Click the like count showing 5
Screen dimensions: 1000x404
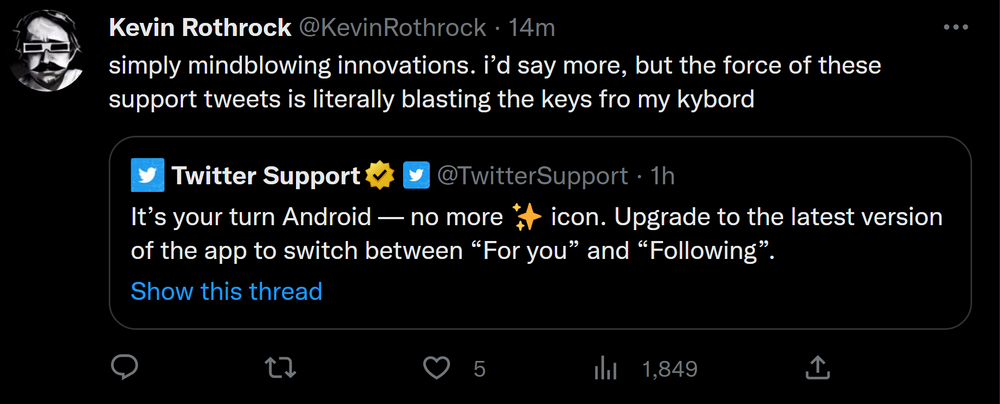(x=479, y=369)
